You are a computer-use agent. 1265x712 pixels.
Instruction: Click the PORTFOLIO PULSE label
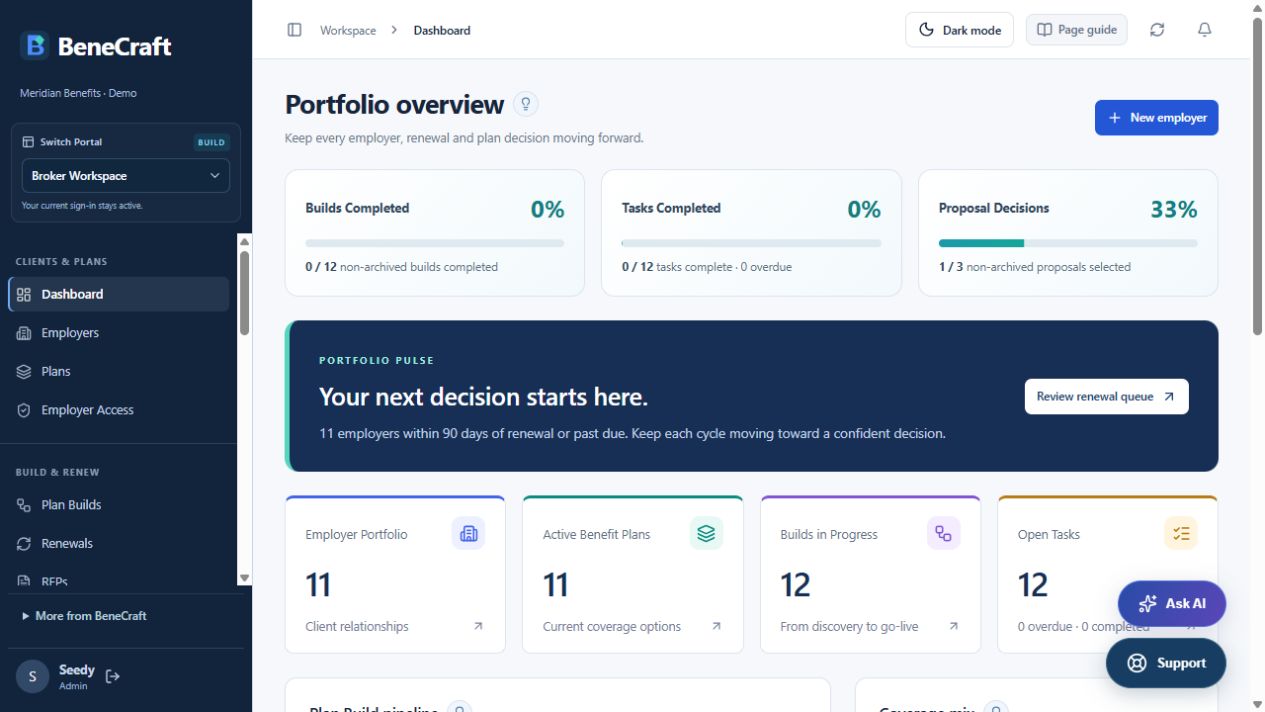[377, 360]
